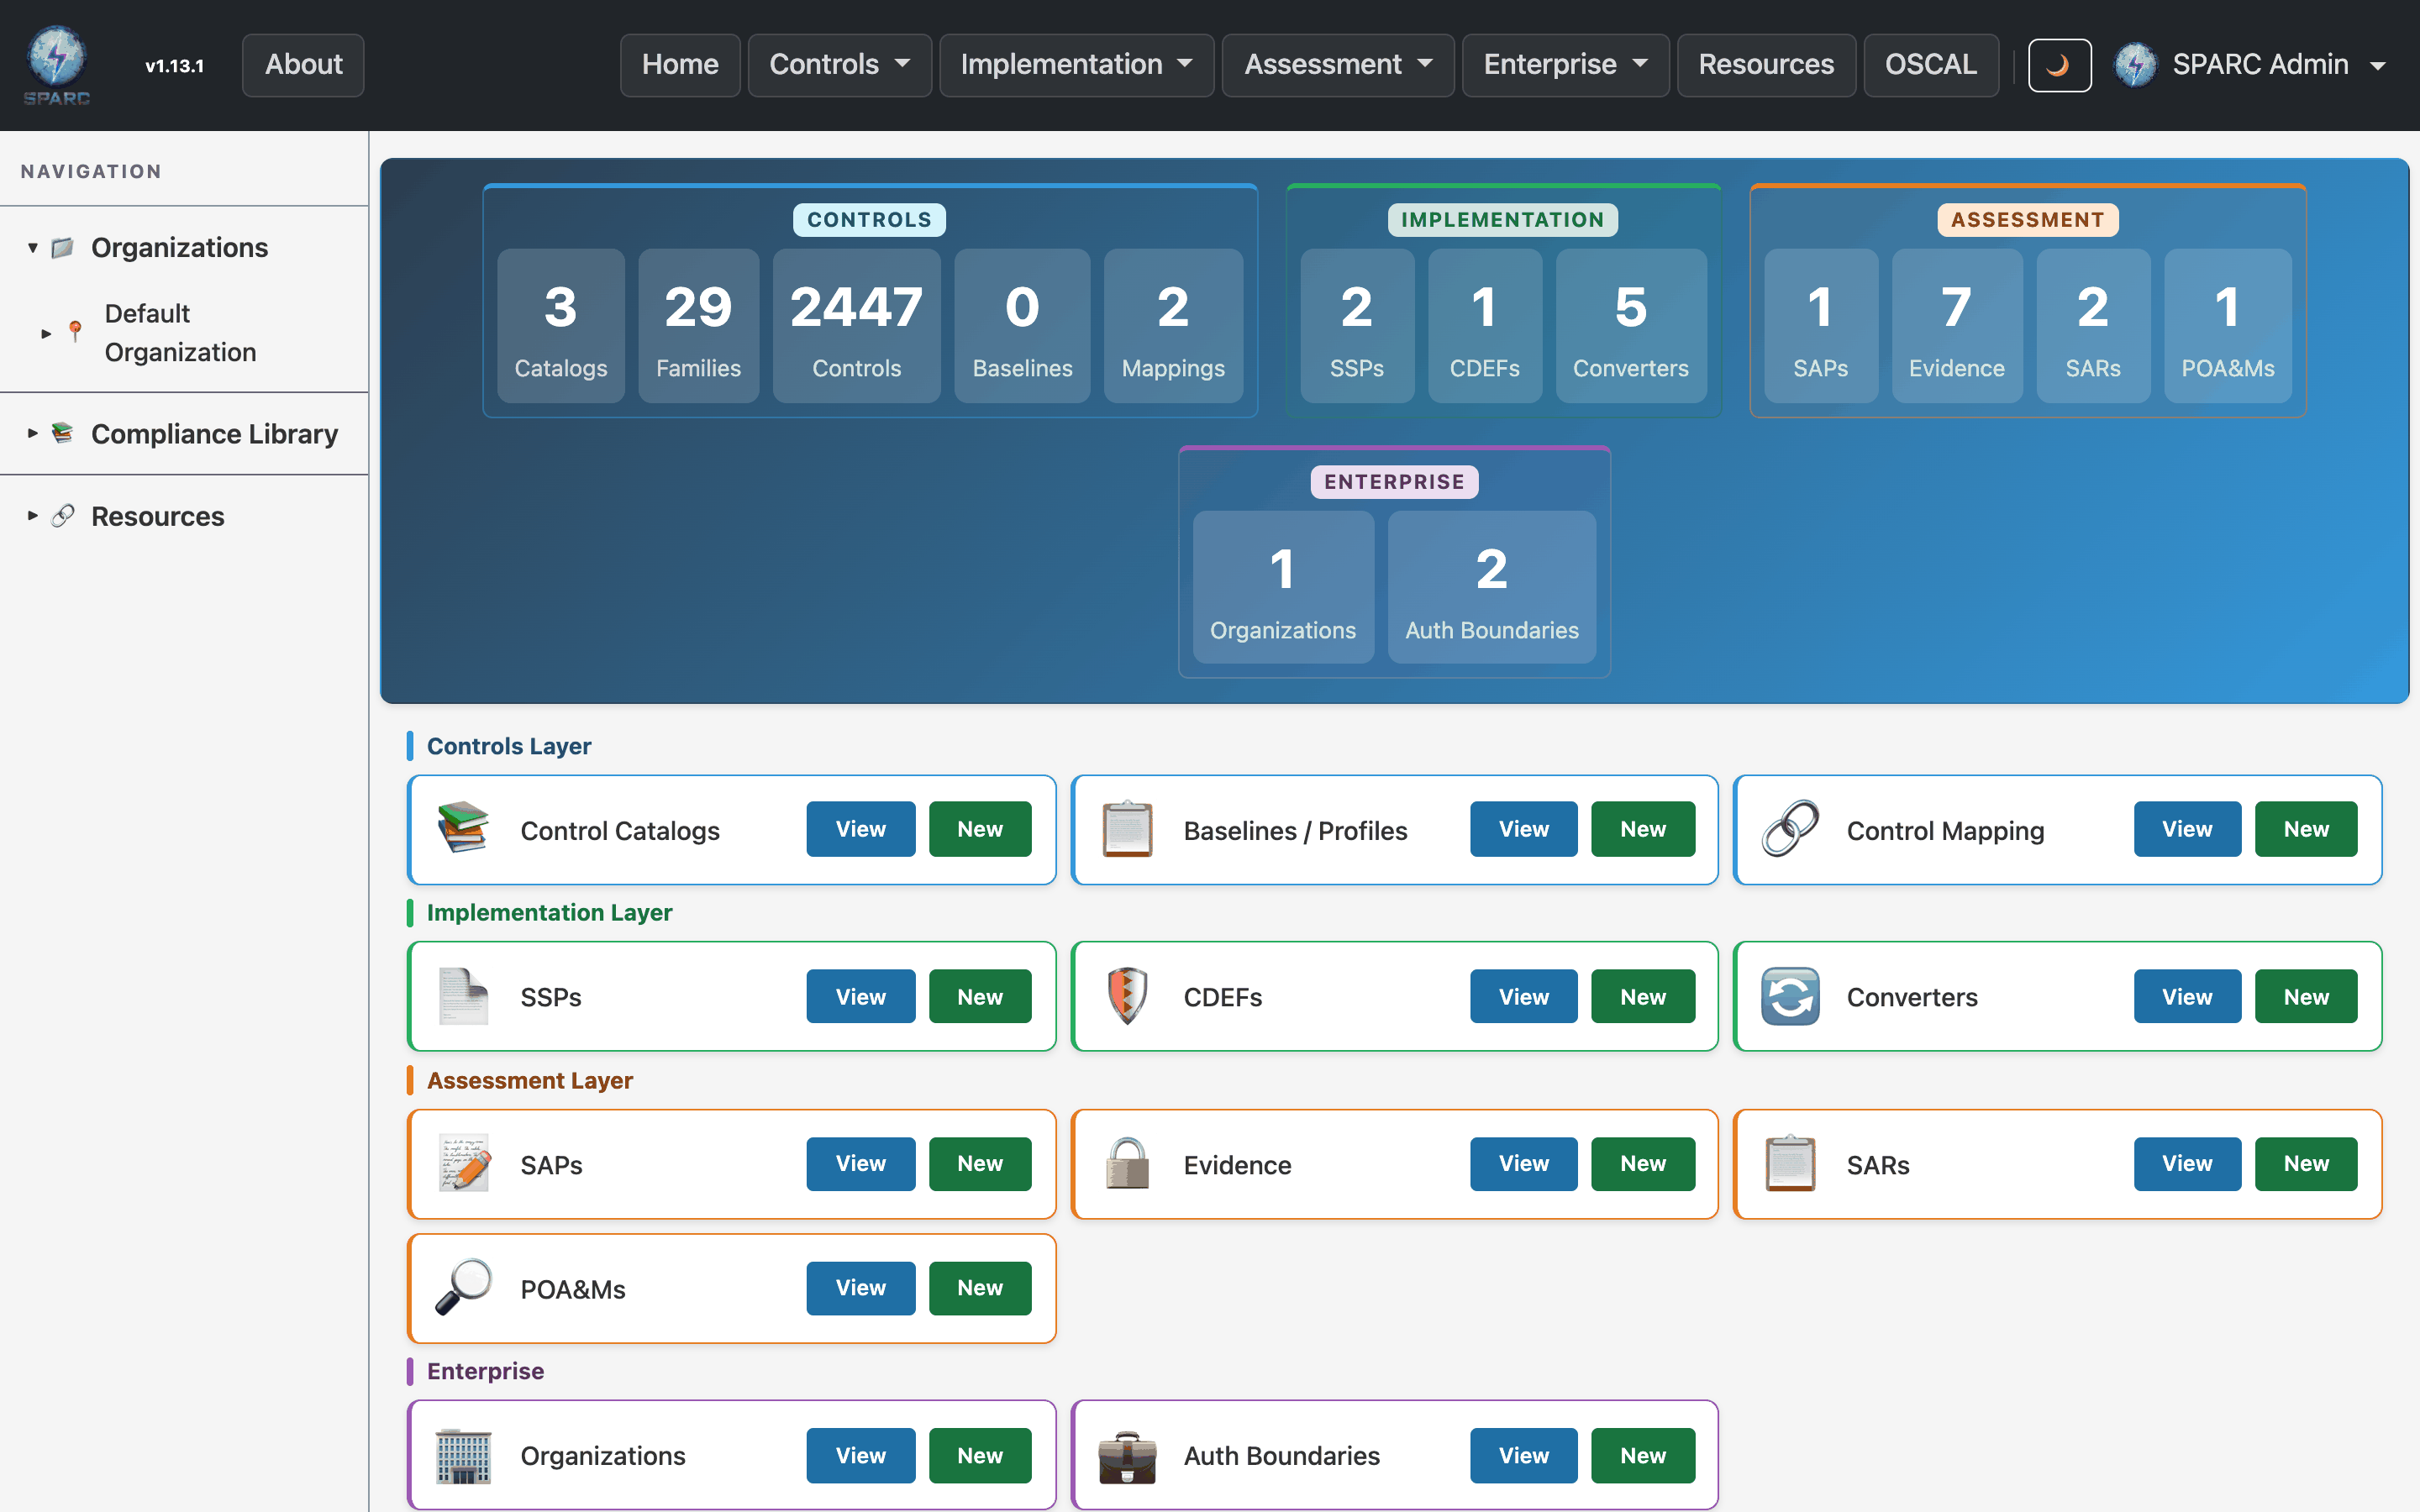Screen dimensions: 2420x1512
Task: View Evidence items
Action: (1523, 1163)
